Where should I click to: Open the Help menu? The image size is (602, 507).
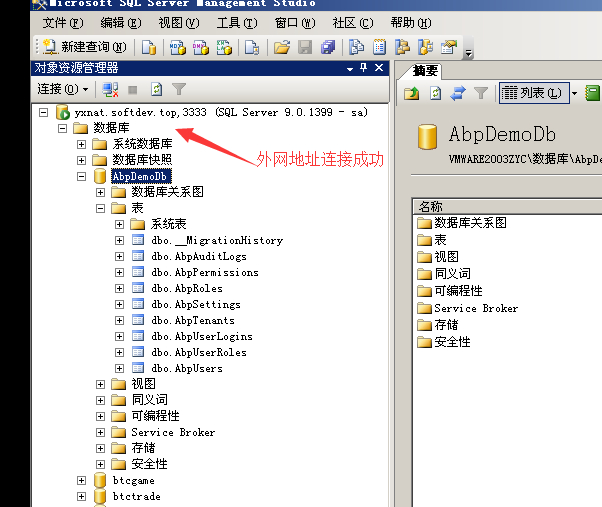click(411, 23)
